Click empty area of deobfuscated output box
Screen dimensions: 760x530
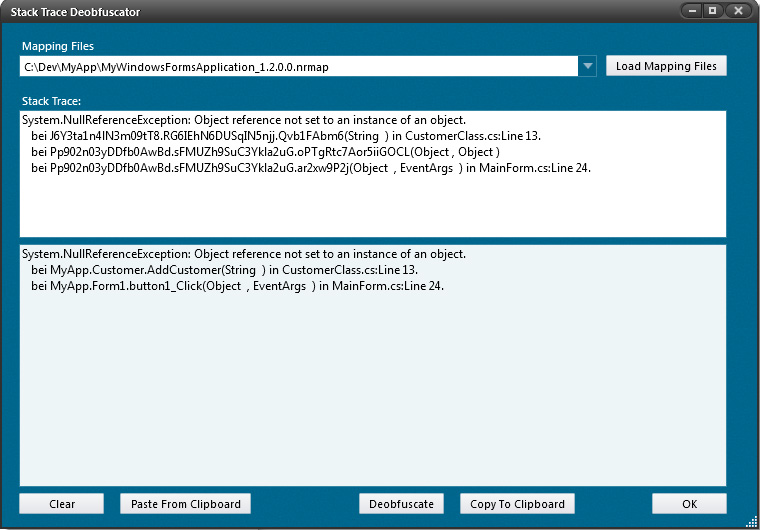point(372,400)
